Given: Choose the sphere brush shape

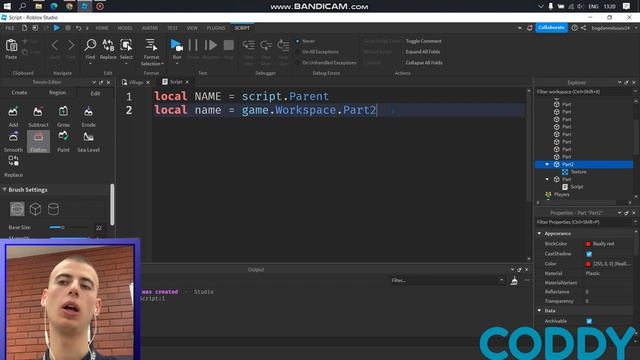Looking at the screenshot, I should [17, 209].
